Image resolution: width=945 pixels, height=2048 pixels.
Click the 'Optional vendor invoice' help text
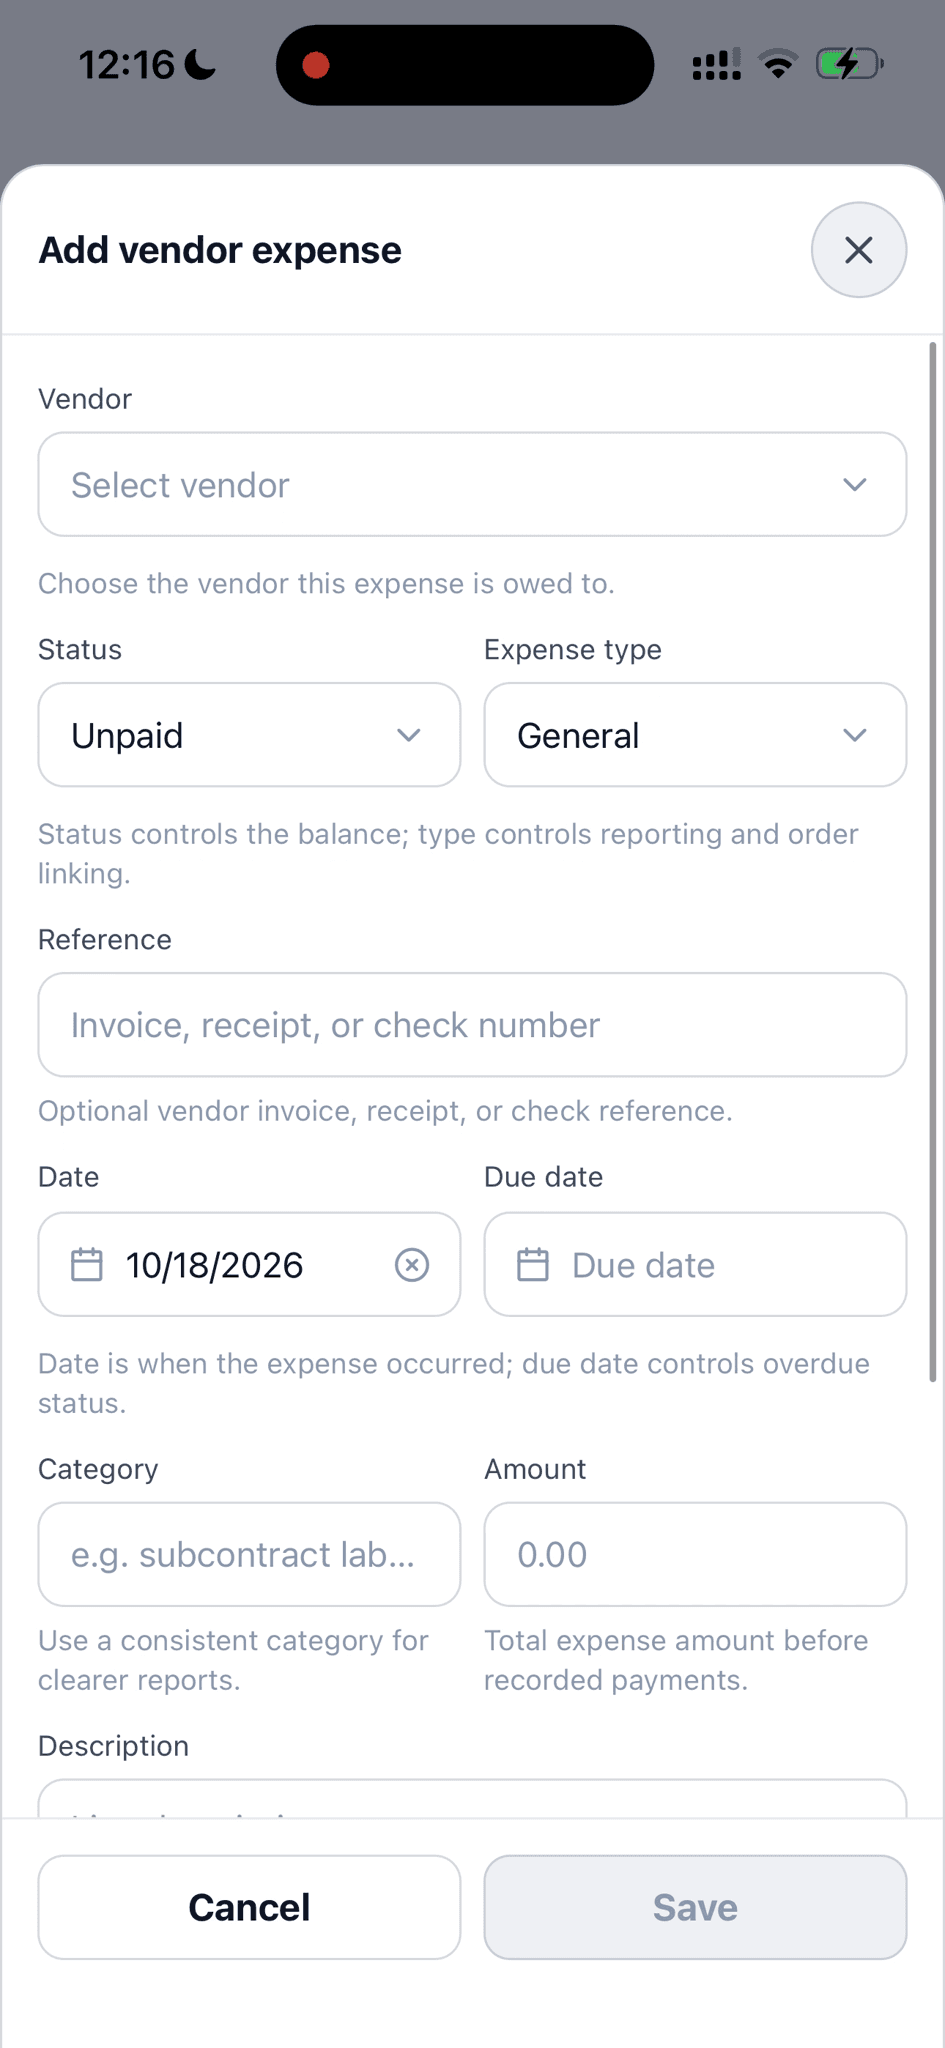[385, 1111]
